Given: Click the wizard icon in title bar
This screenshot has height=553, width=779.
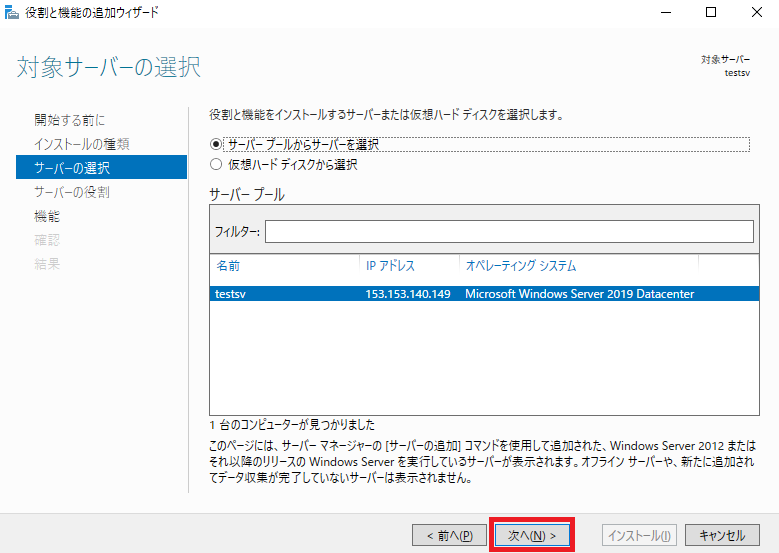Looking at the screenshot, I should click(x=11, y=12).
